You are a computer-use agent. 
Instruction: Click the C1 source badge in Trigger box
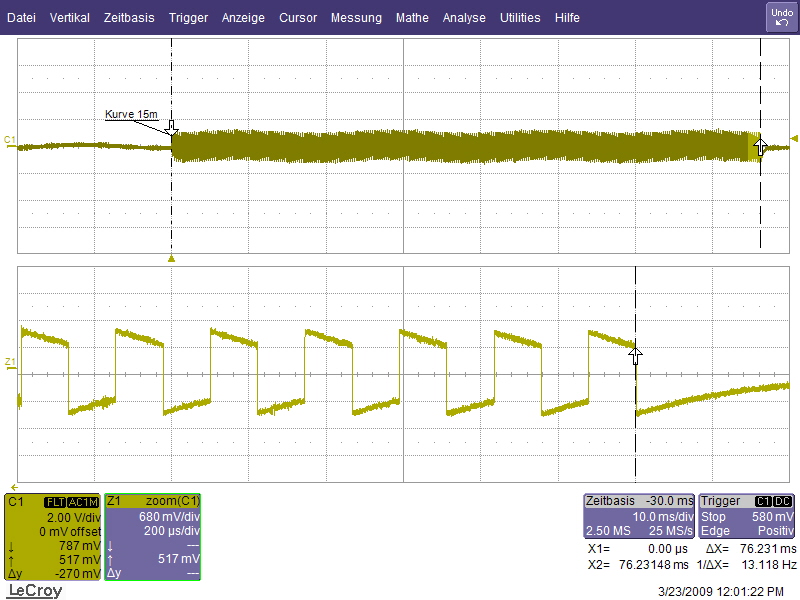(763, 502)
